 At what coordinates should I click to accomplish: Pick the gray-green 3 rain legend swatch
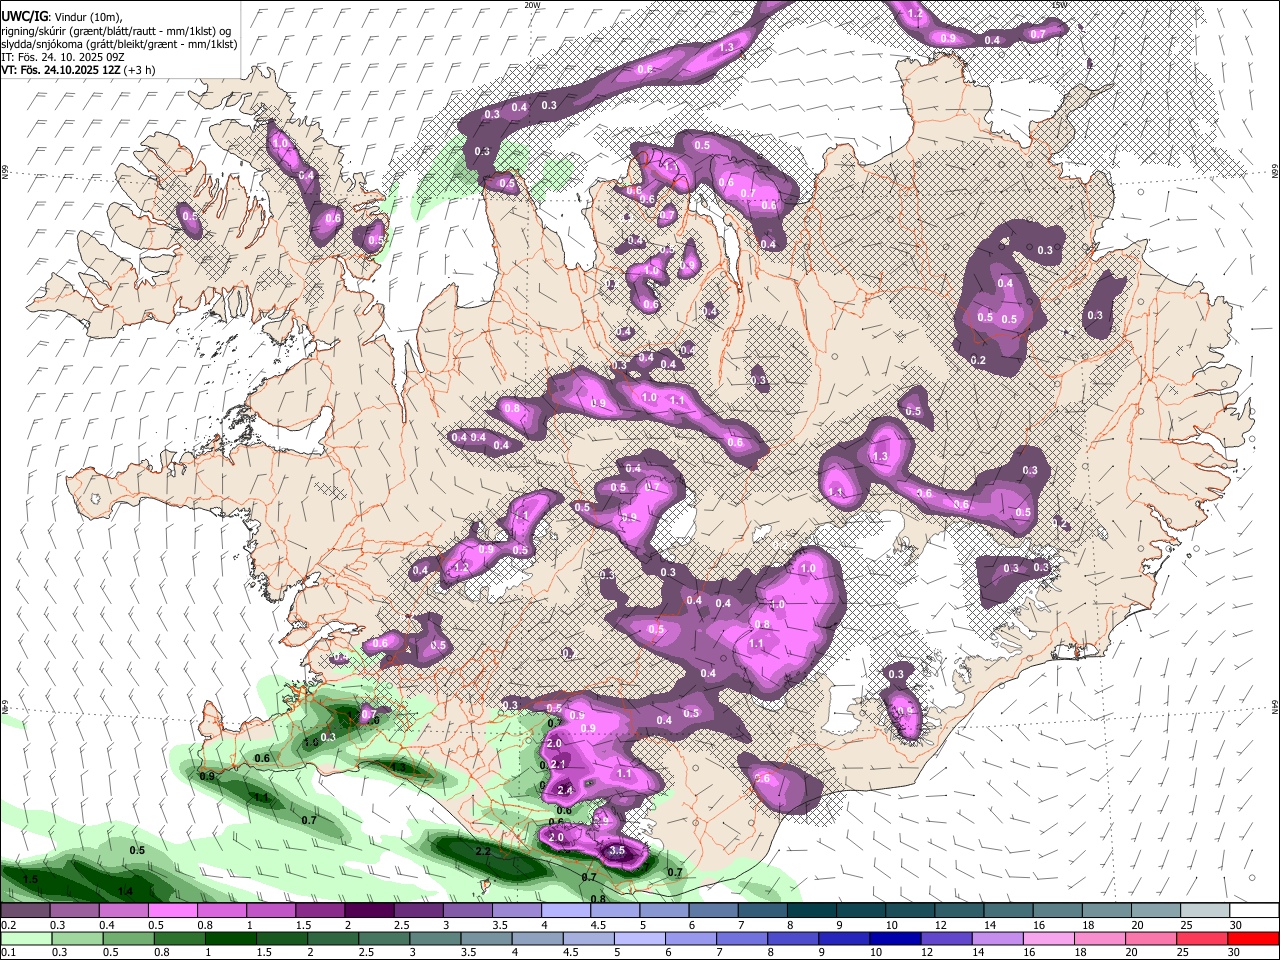click(x=436, y=938)
